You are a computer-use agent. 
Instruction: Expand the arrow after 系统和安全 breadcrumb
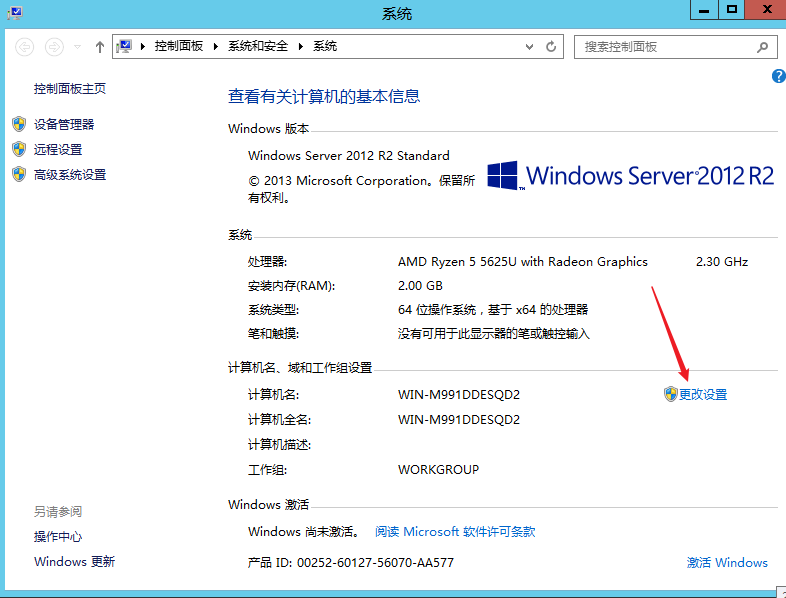coord(301,47)
